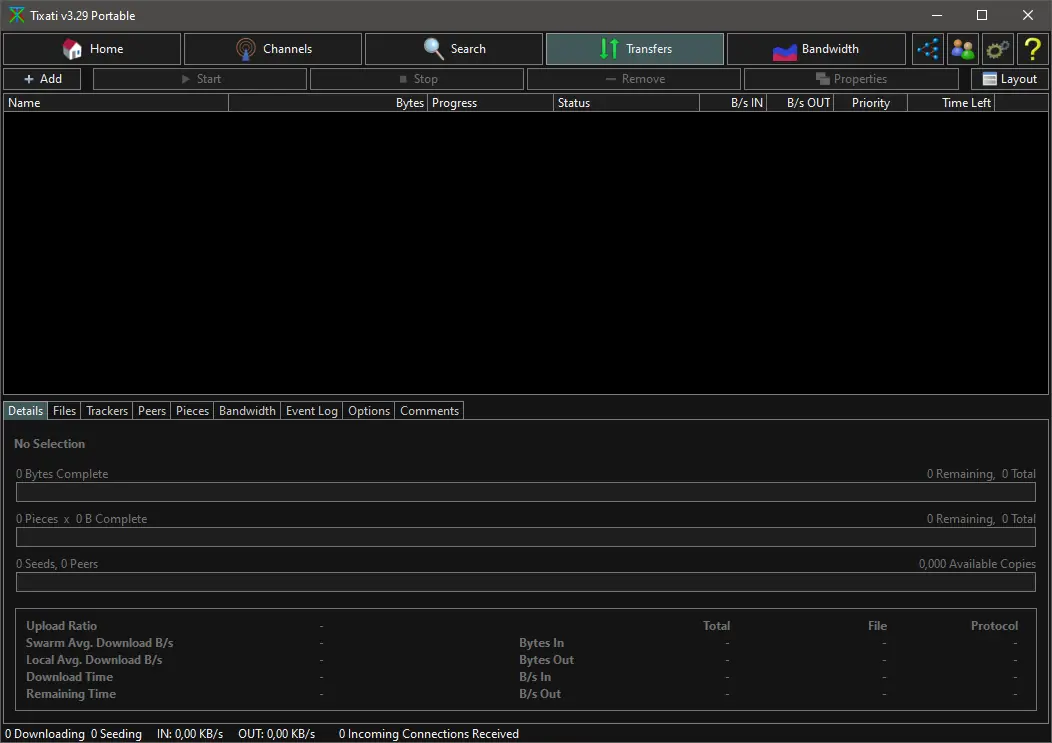Select the Transfers view button
Image resolution: width=1052 pixels, height=743 pixels.
pyautogui.click(x=635, y=49)
